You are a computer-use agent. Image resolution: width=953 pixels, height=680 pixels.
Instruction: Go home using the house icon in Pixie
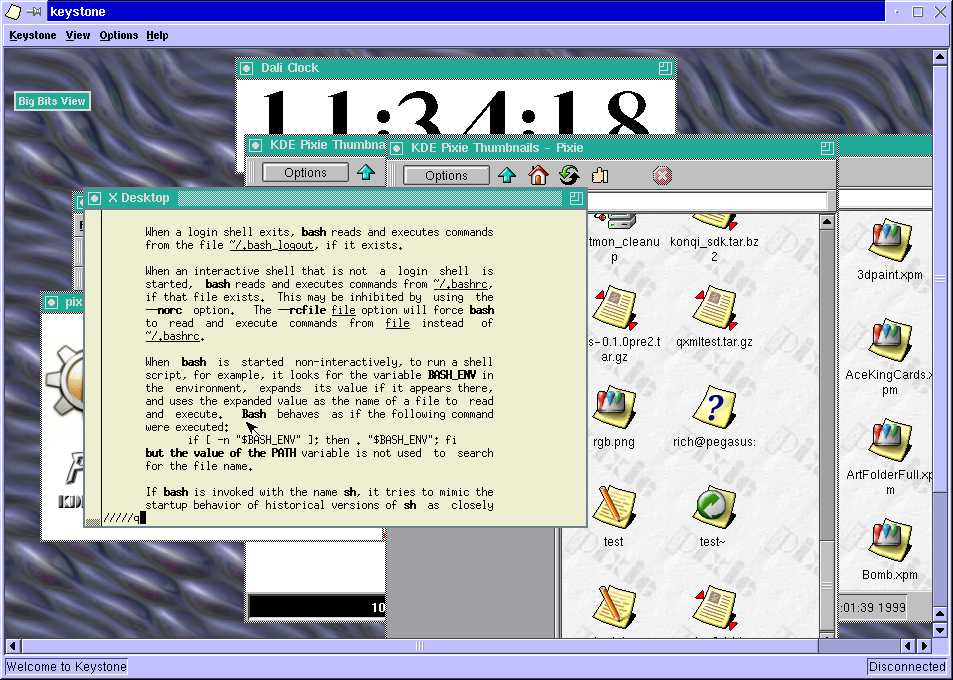(538, 176)
